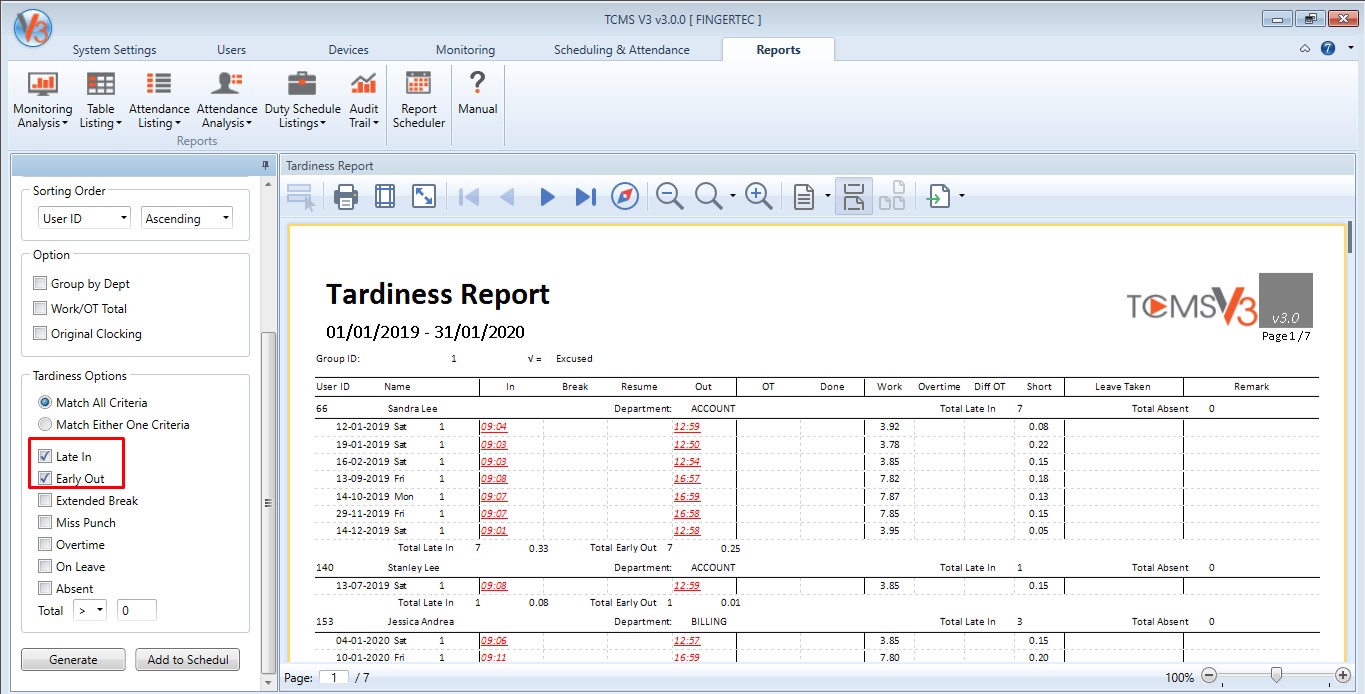Go to previous report page
Screen dimensions: 1365x694
coord(507,197)
